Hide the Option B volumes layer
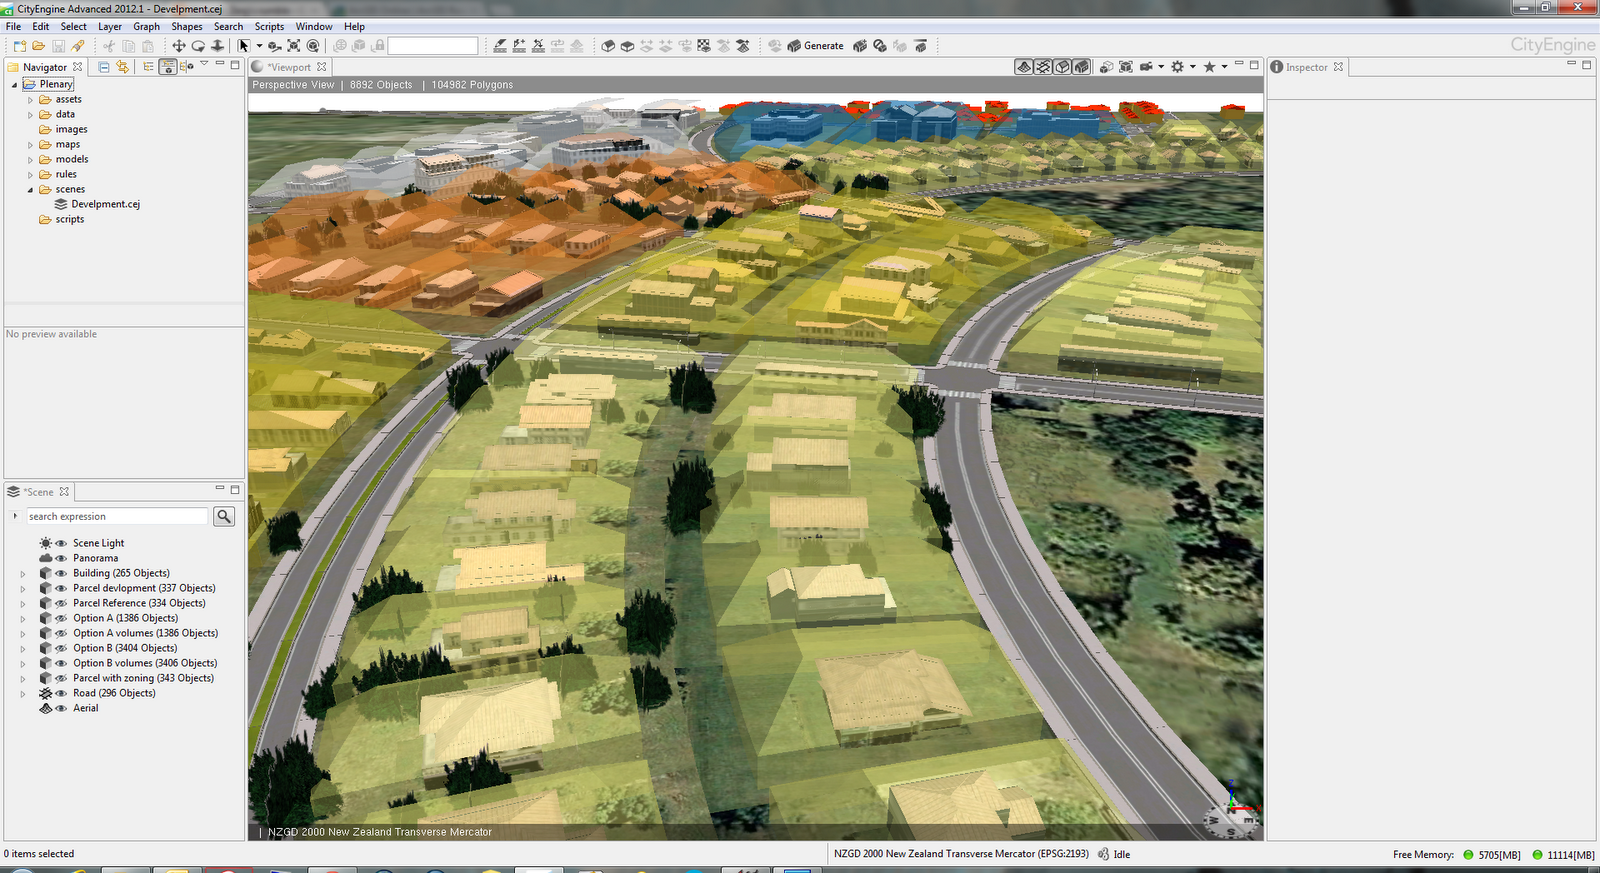The height and width of the screenshot is (873, 1600). pos(61,663)
